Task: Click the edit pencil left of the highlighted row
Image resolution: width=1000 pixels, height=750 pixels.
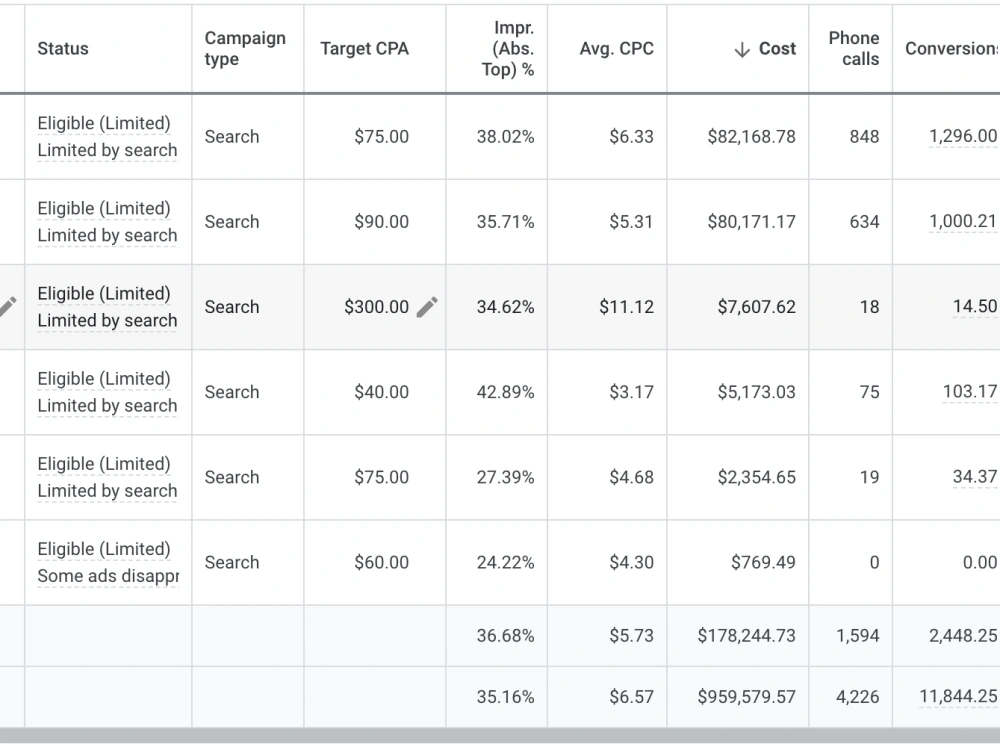Action: click(x=7, y=307)
